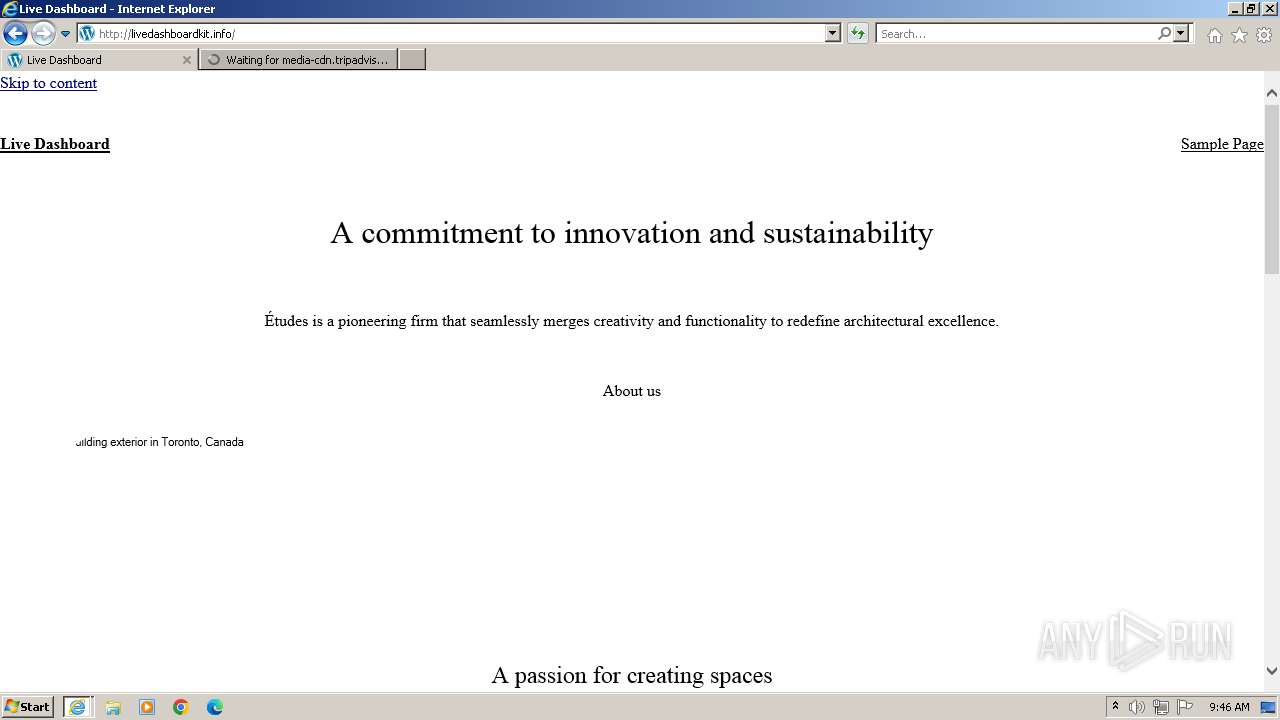Click the Show desktop button
Image resolution: width=1280 pixels, height=720 pixels.
point(1269,707)
